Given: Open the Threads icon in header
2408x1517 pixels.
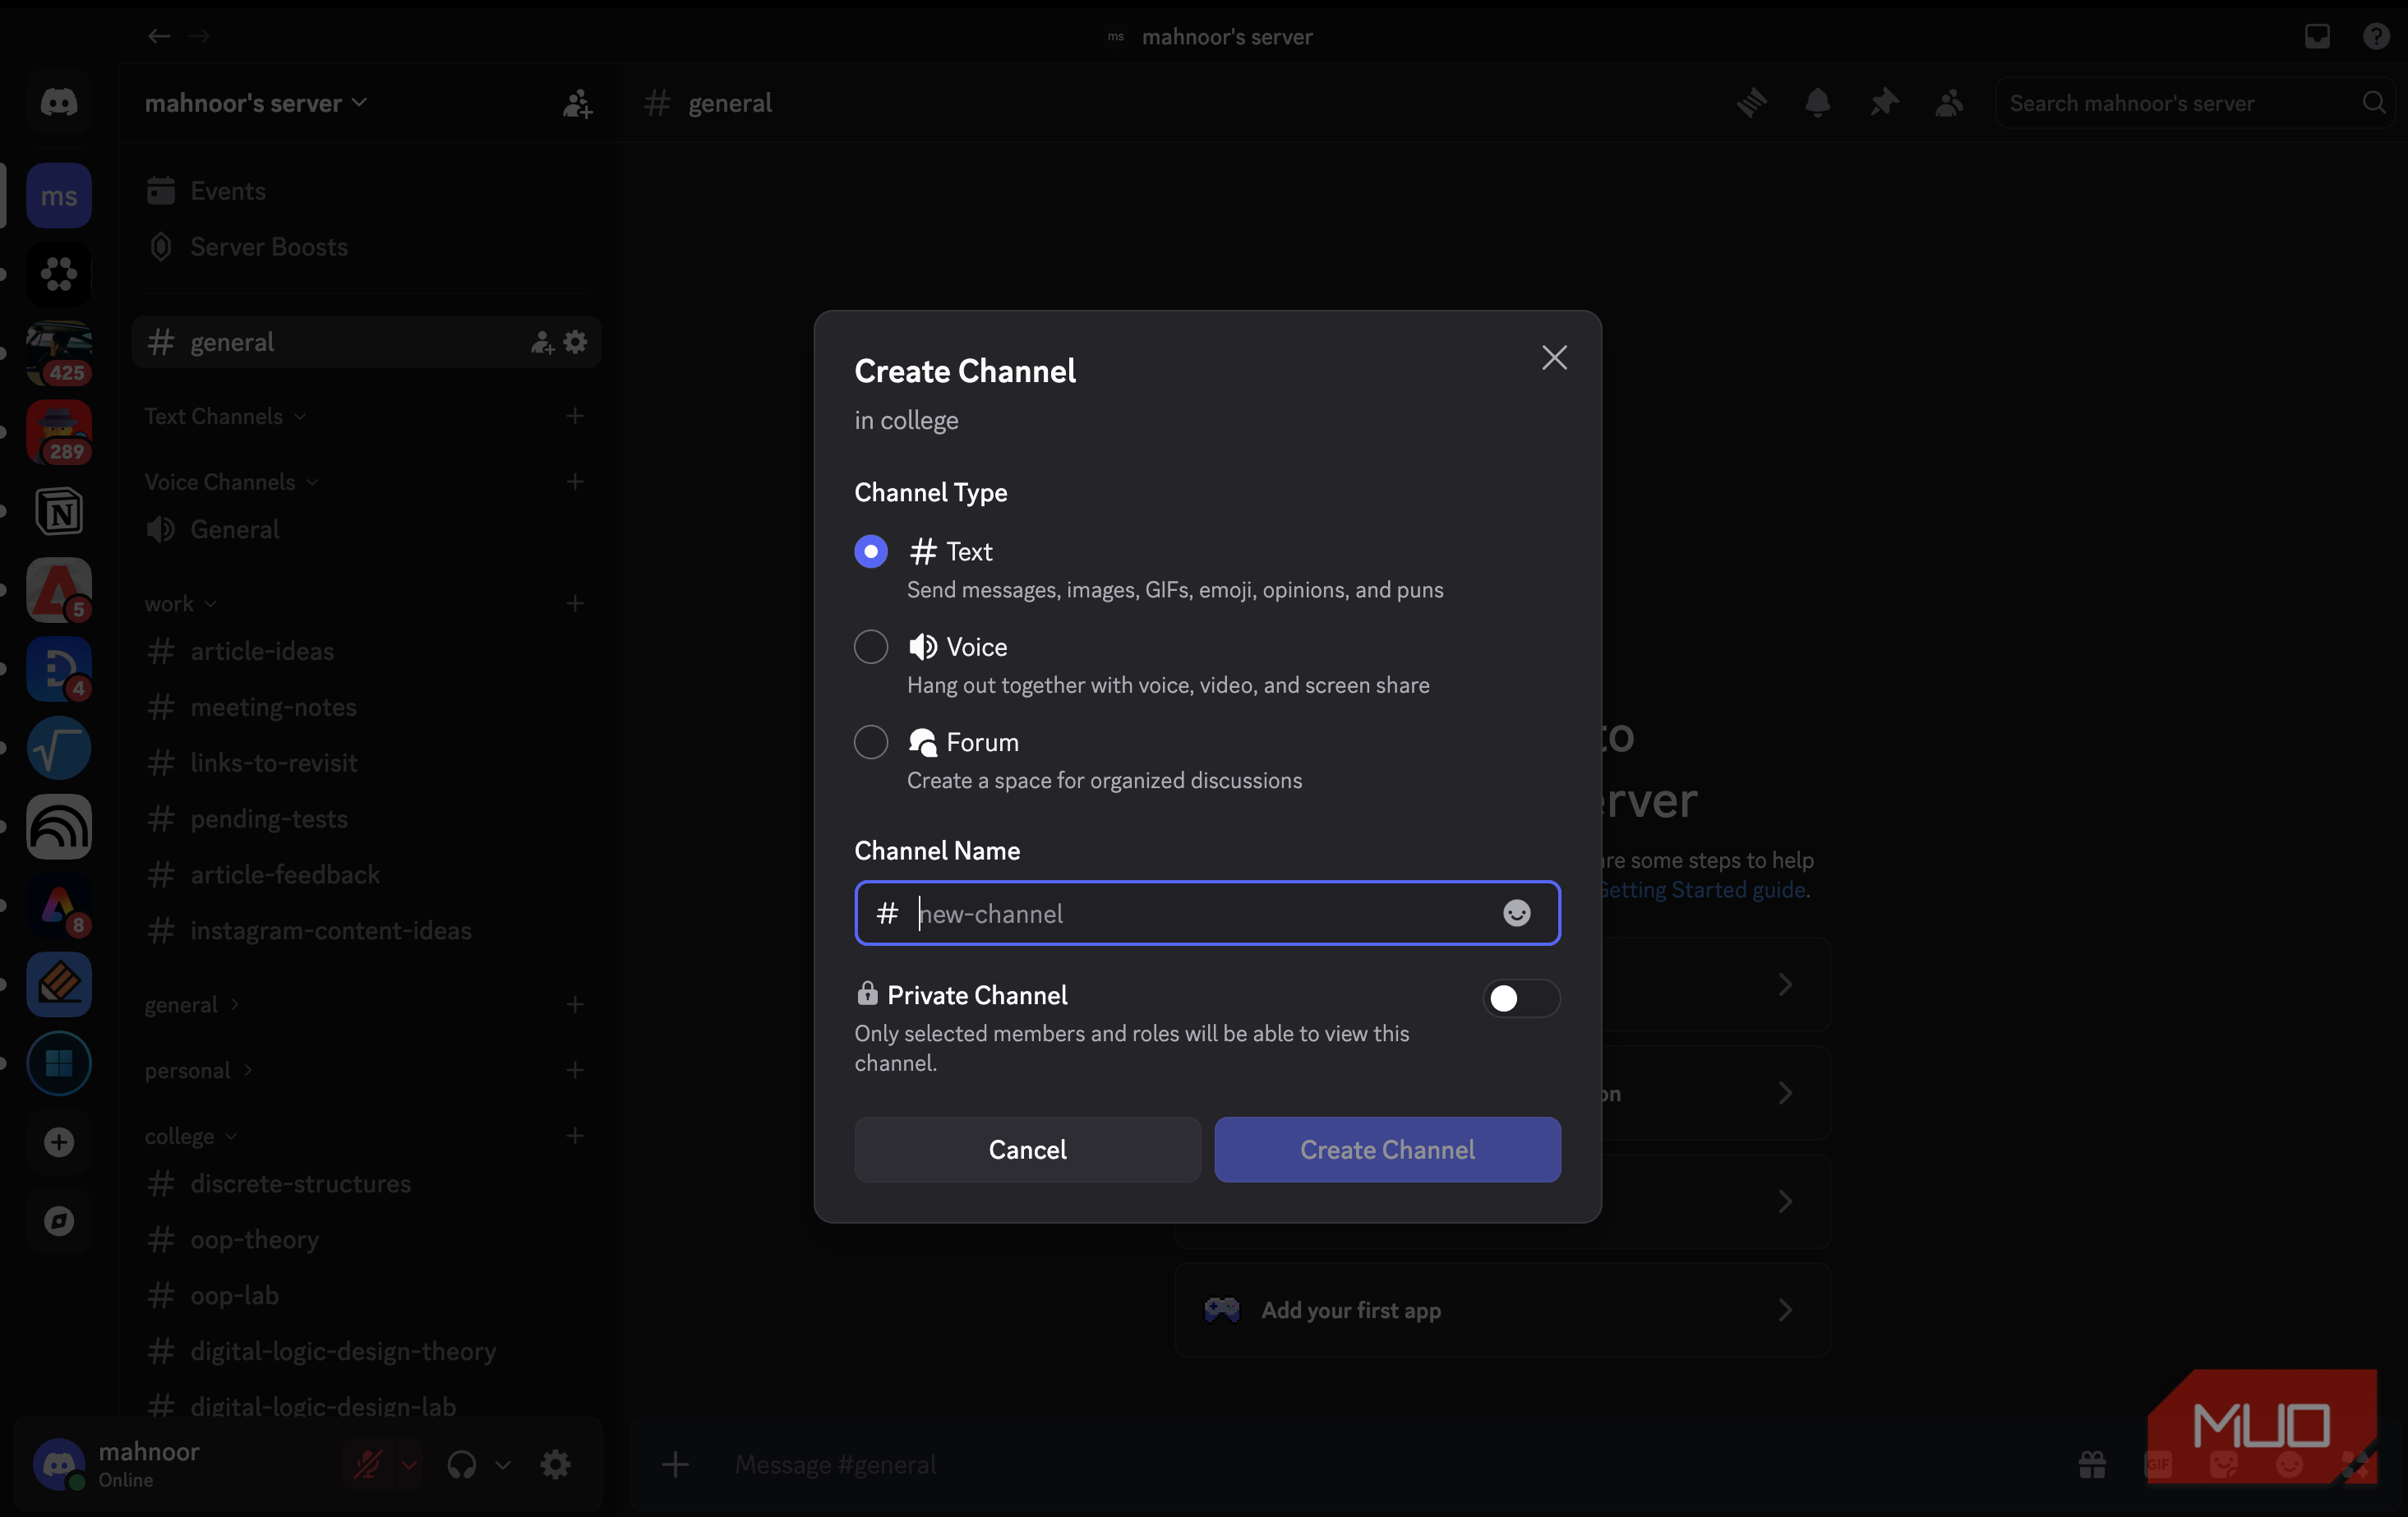Looking at the screenshot, I should [1751, 102].
